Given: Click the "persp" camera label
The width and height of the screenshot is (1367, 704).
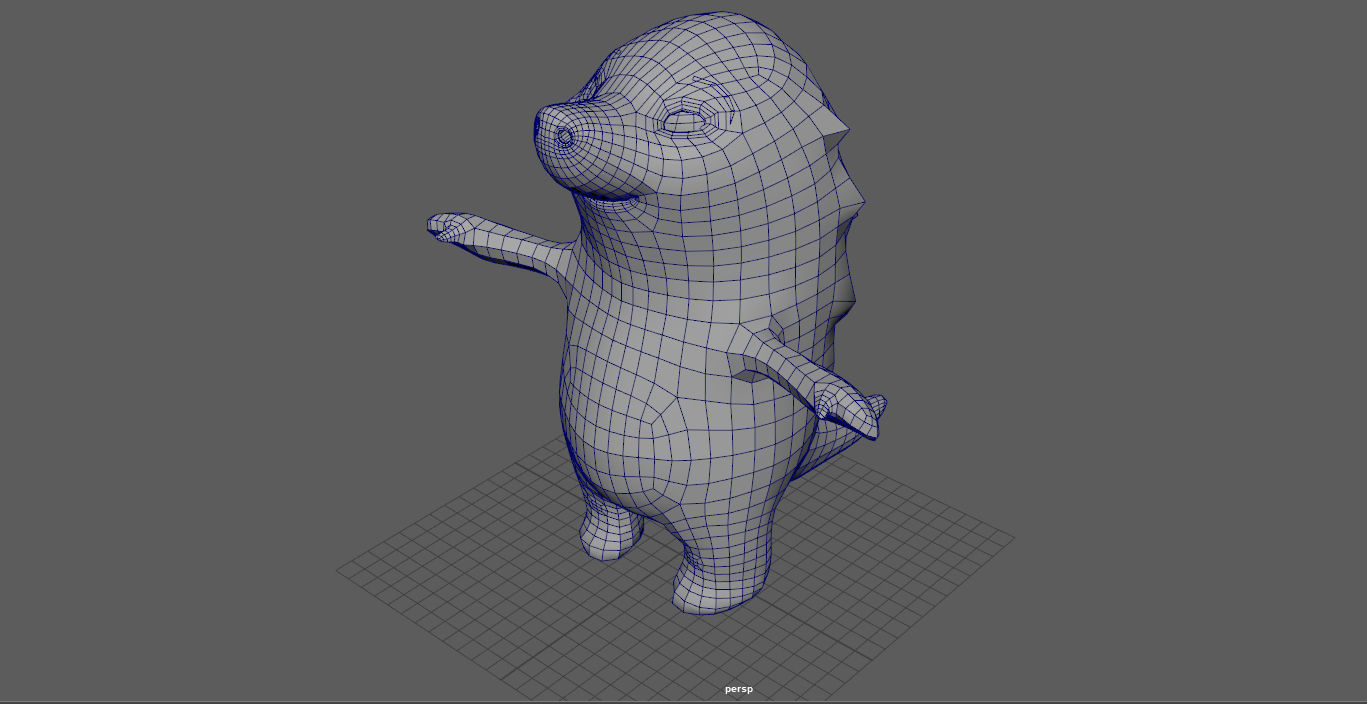Looking at the screenshot, I should pyautogui.click(x=739, y=689).
